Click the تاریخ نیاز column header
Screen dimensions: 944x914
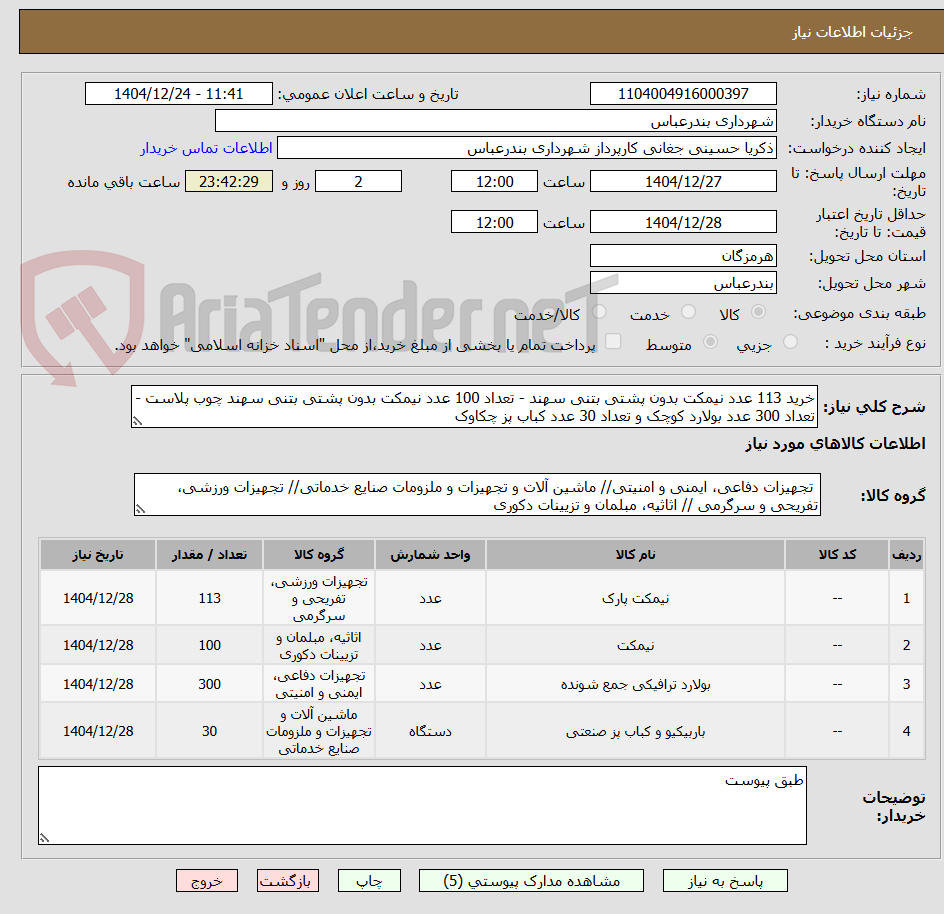coord(98,555)
